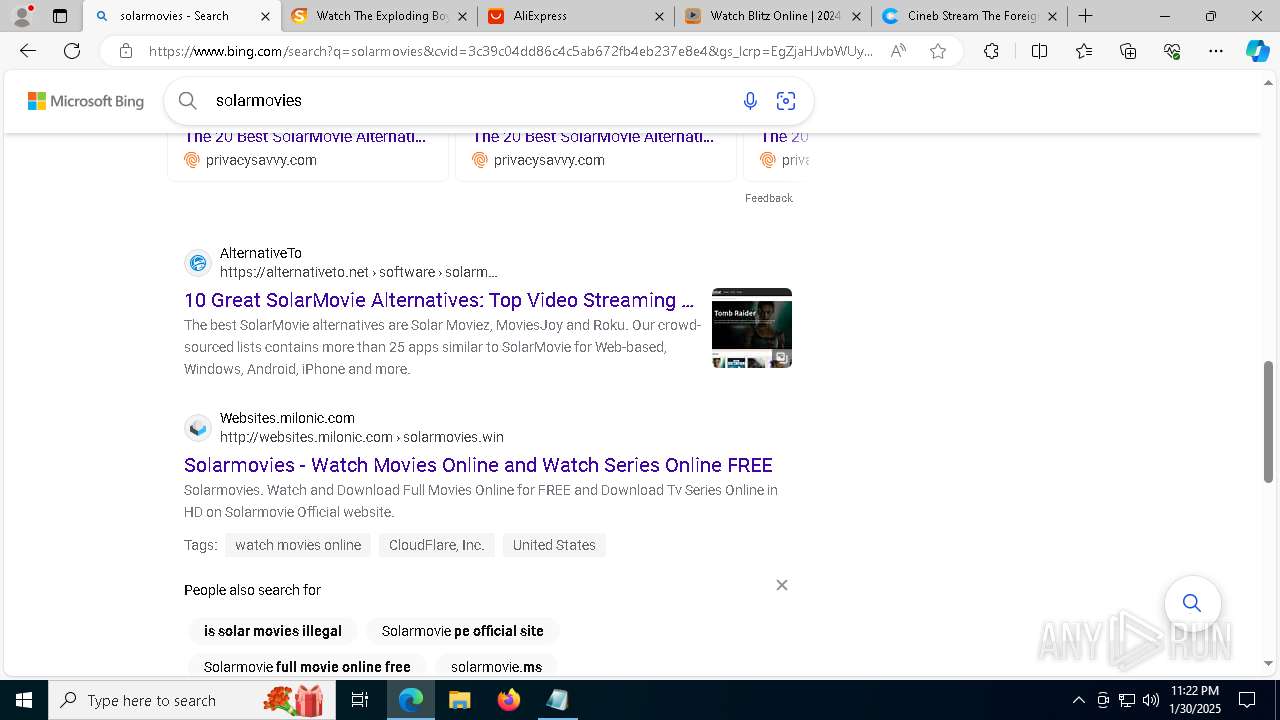This screenshot has height=720, width=1280.
Task: Search 'Solarmovie full movie online free' suggestion
Action: [307, 667]
